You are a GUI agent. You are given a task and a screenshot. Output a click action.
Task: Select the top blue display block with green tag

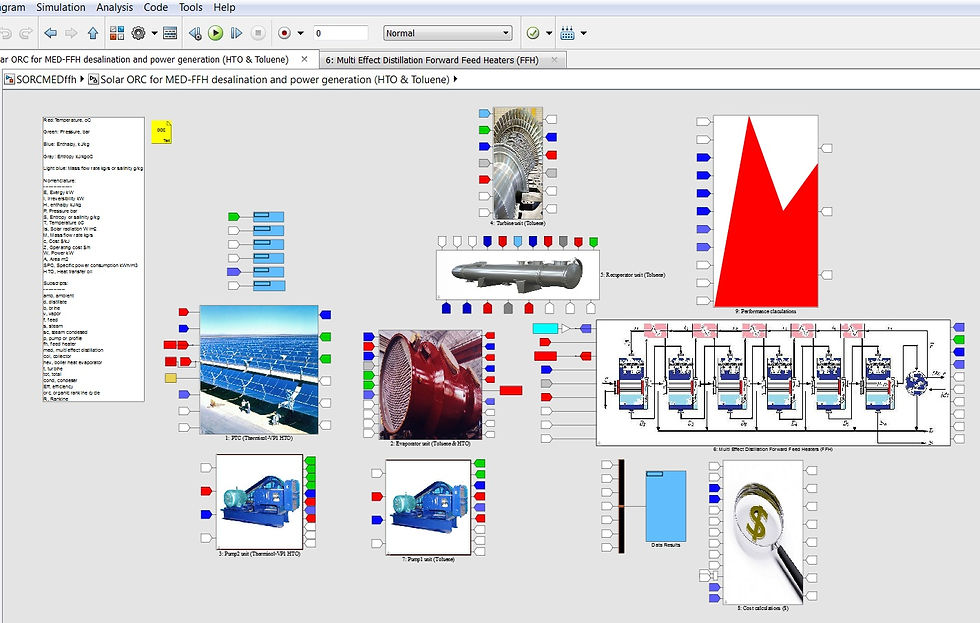269,217
